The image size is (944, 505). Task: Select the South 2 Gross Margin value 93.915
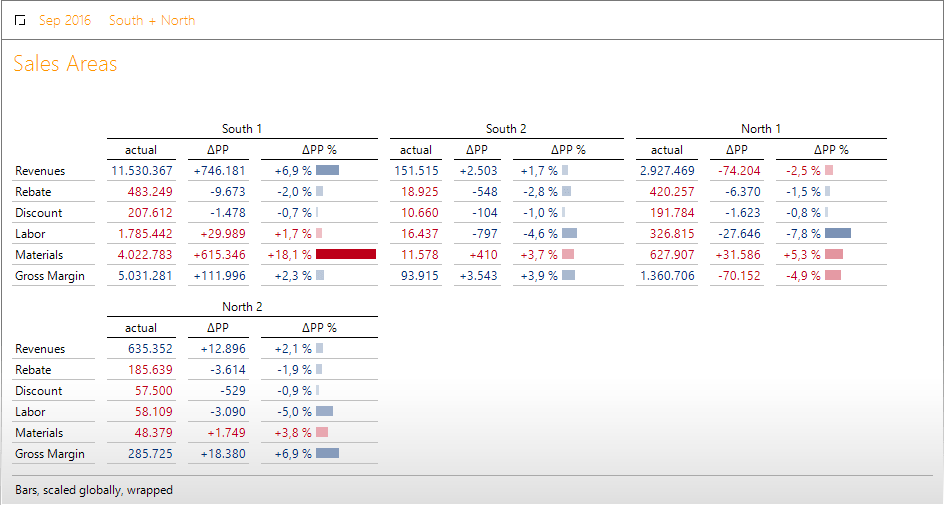point(418,276)
